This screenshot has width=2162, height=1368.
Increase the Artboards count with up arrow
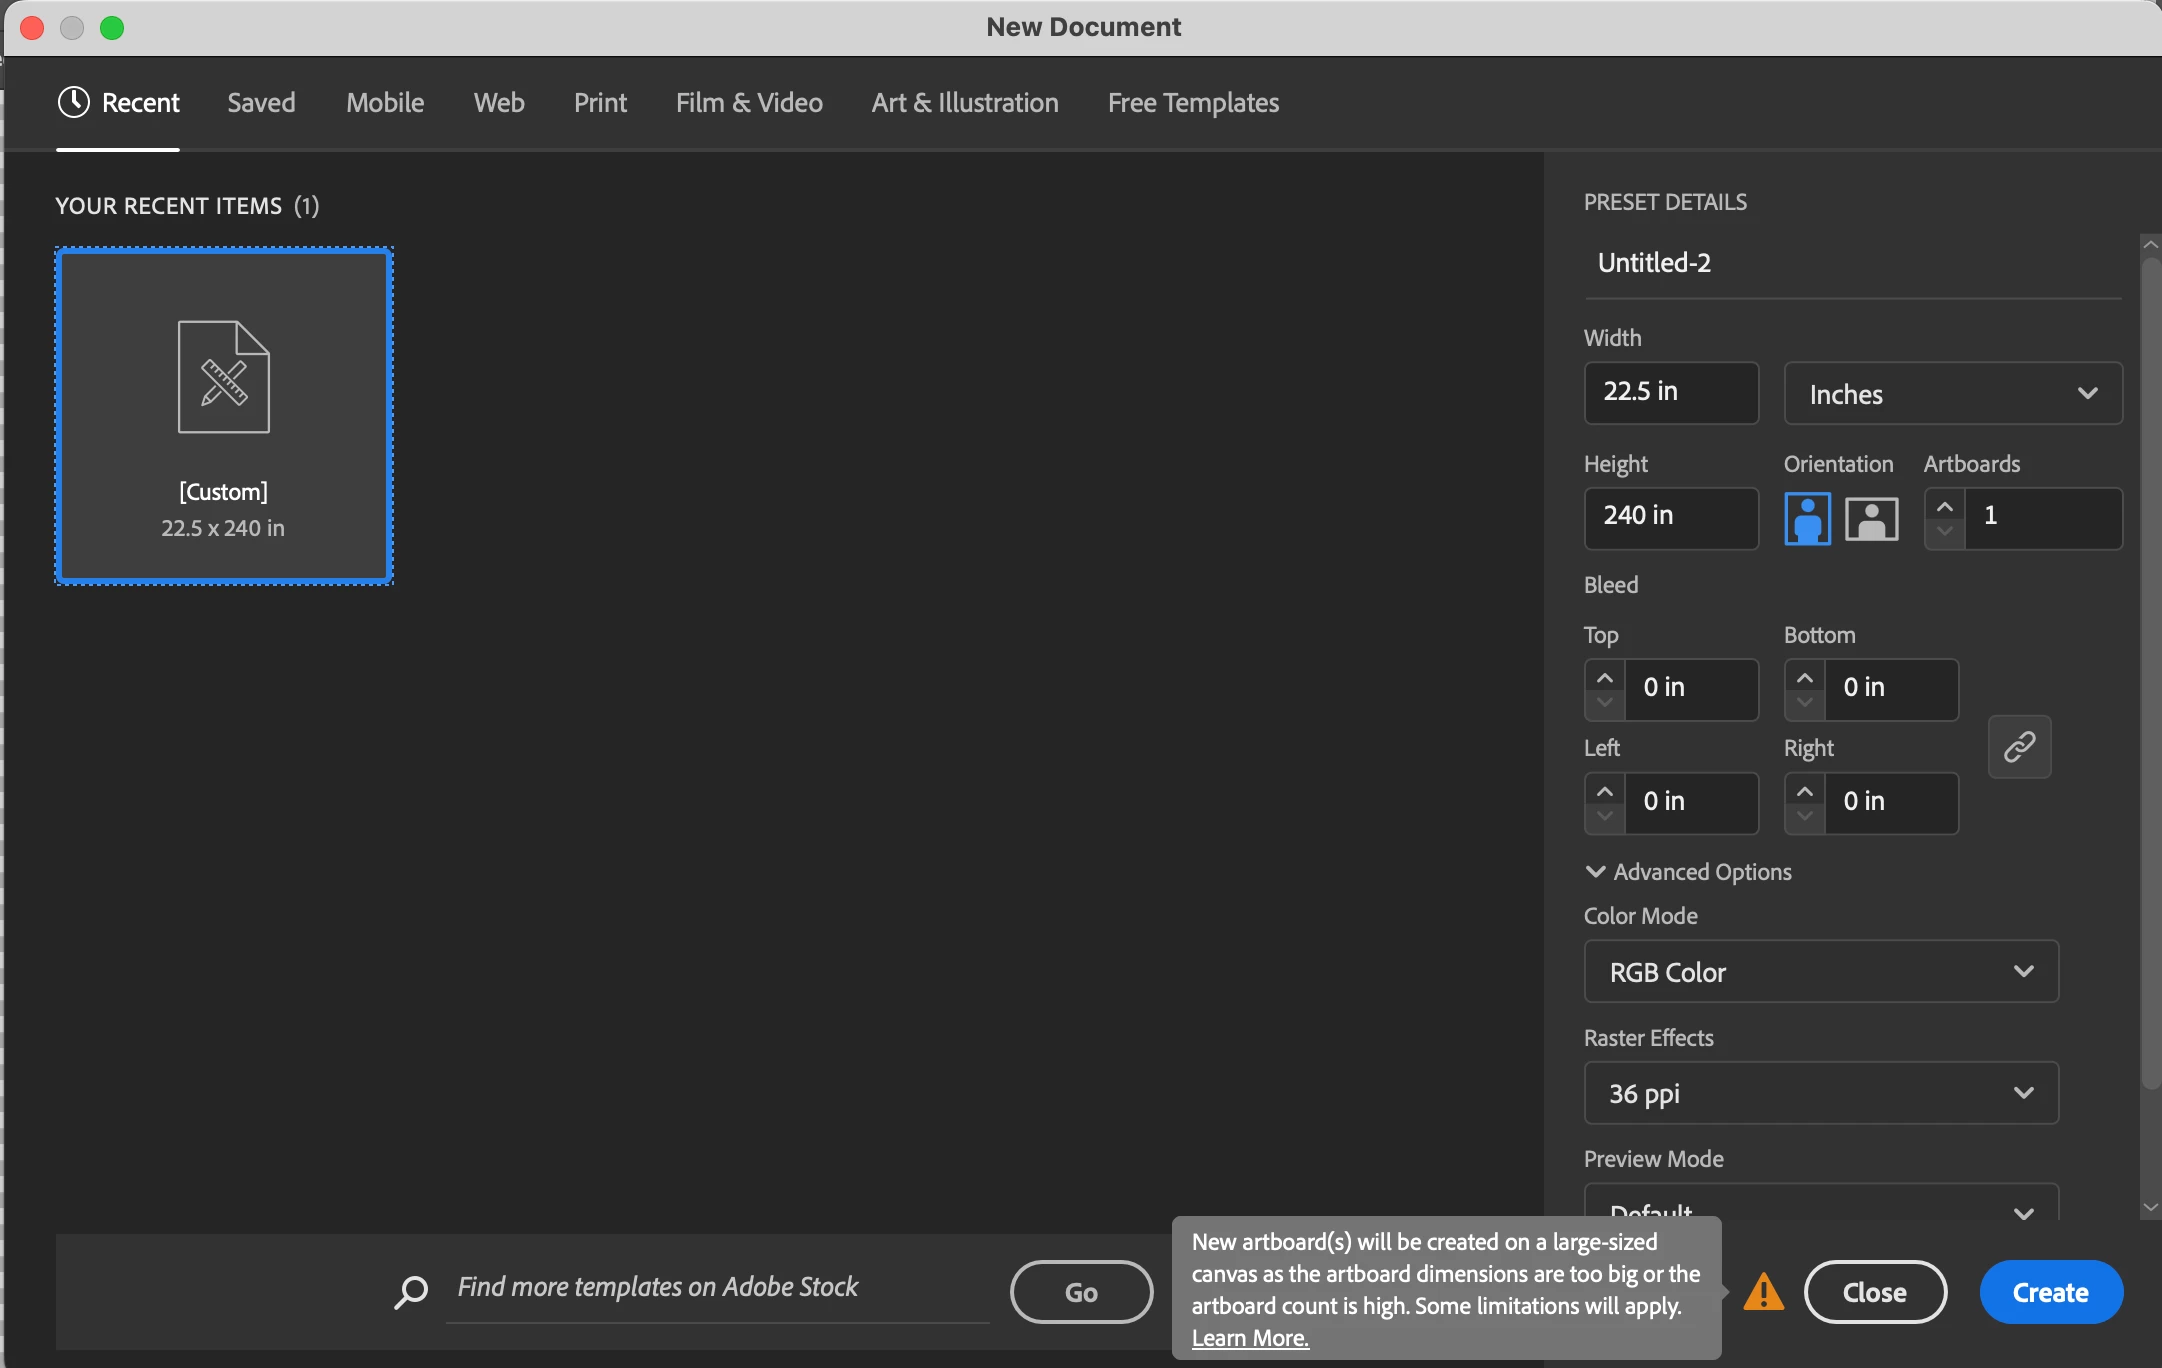[1944, 507]
